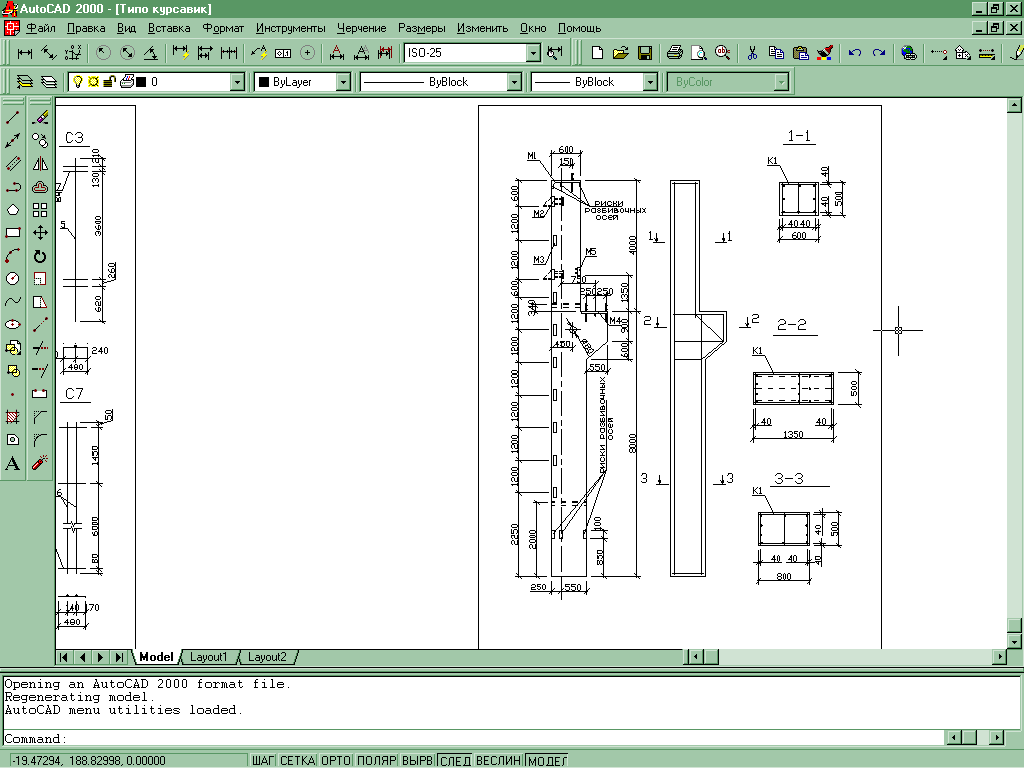Open the ISO-25 dimension style dropdown
Viewport: 1024px width, 768px height.
click(532, 52)
